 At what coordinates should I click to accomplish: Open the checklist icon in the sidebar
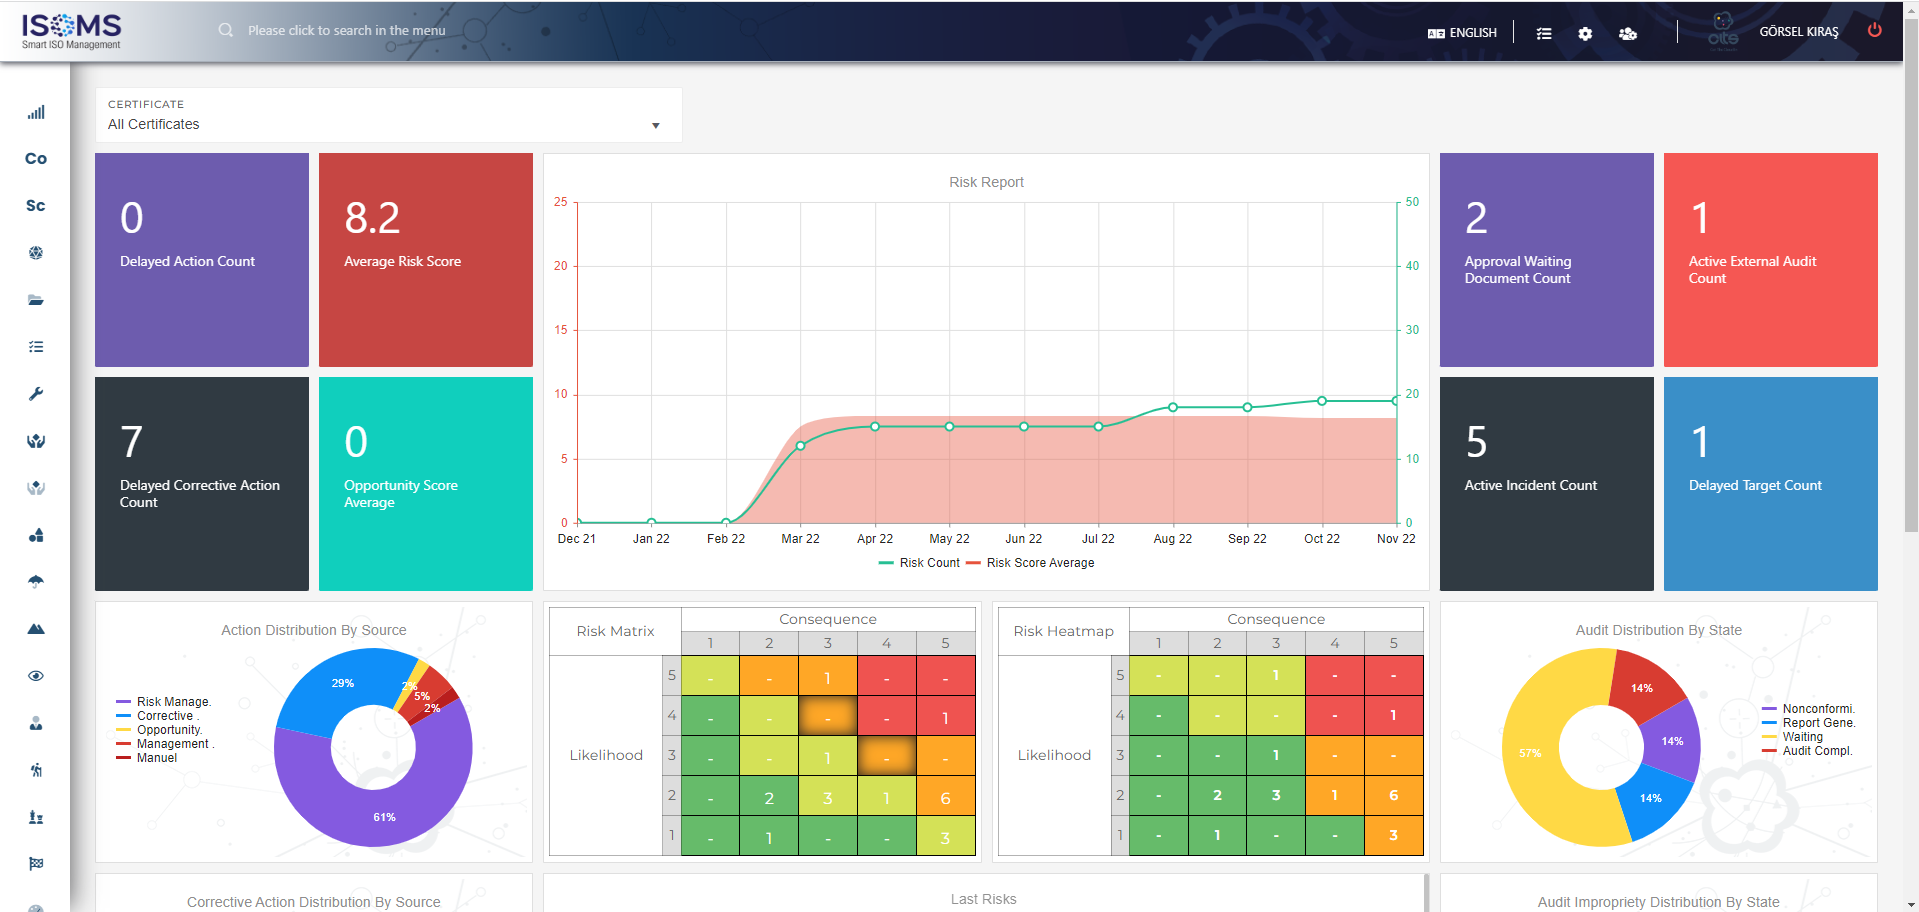36,346
